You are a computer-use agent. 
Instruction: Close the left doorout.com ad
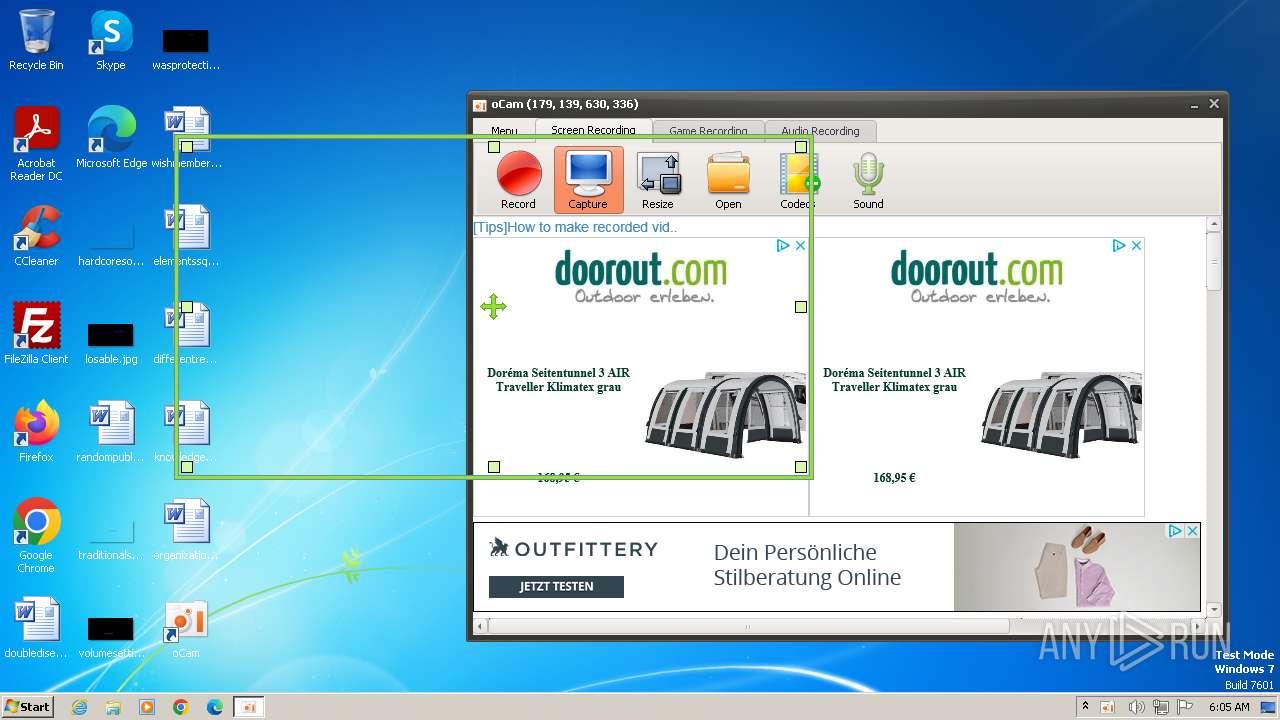800,245
